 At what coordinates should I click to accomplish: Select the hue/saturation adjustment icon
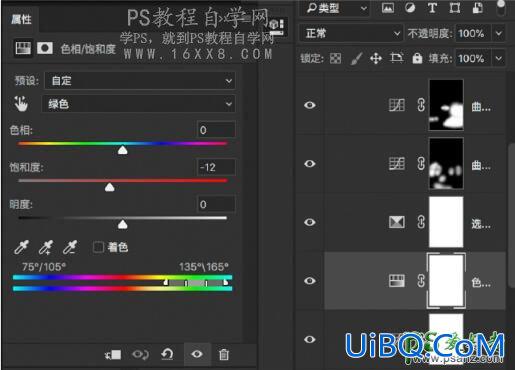(x=23, y=48)
